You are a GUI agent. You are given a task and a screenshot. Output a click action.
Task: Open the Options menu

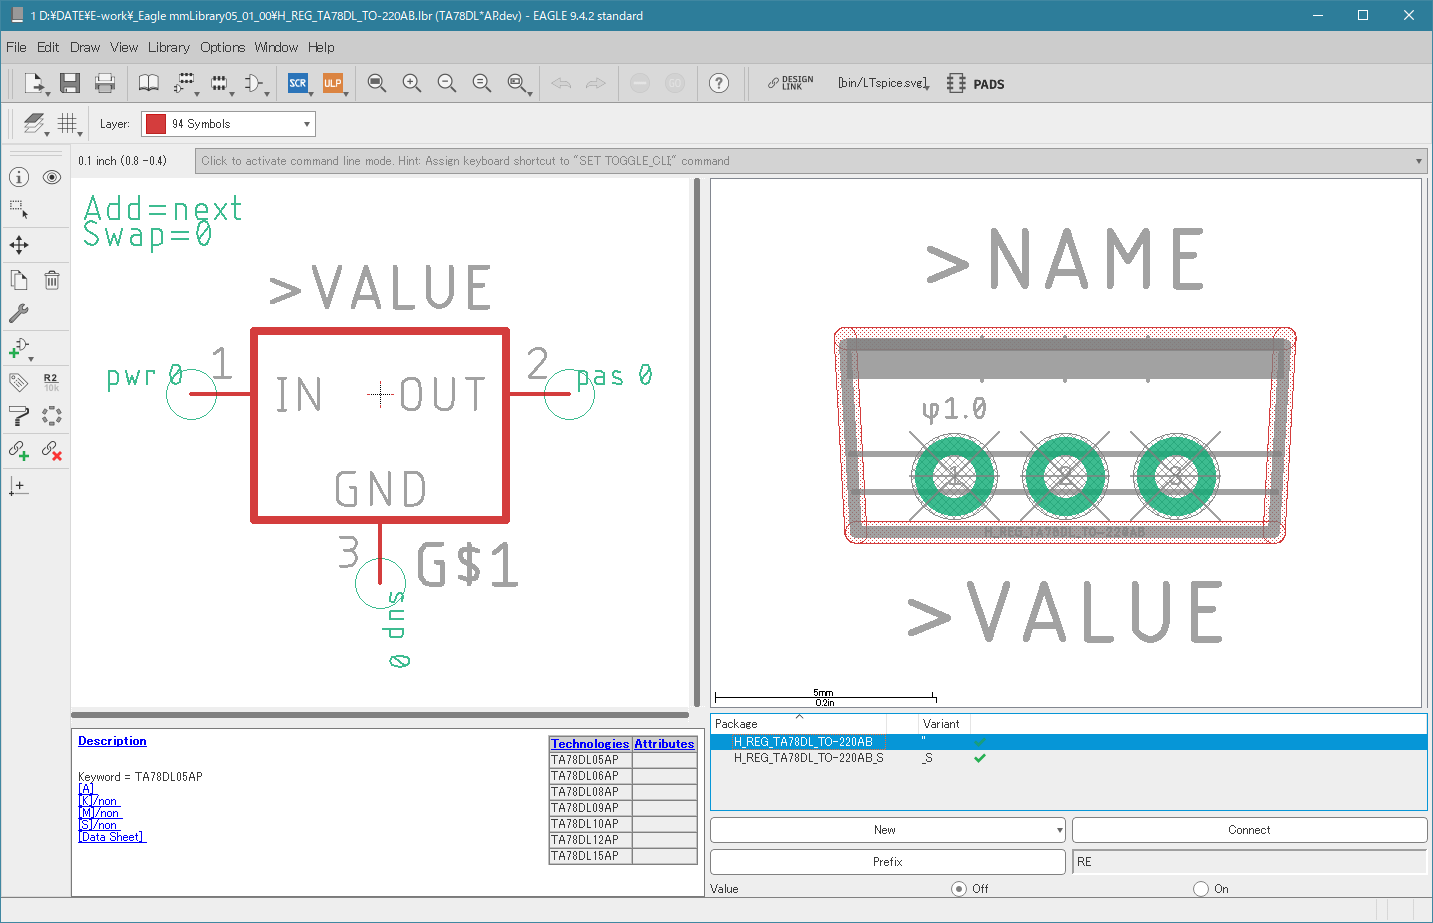222,47
